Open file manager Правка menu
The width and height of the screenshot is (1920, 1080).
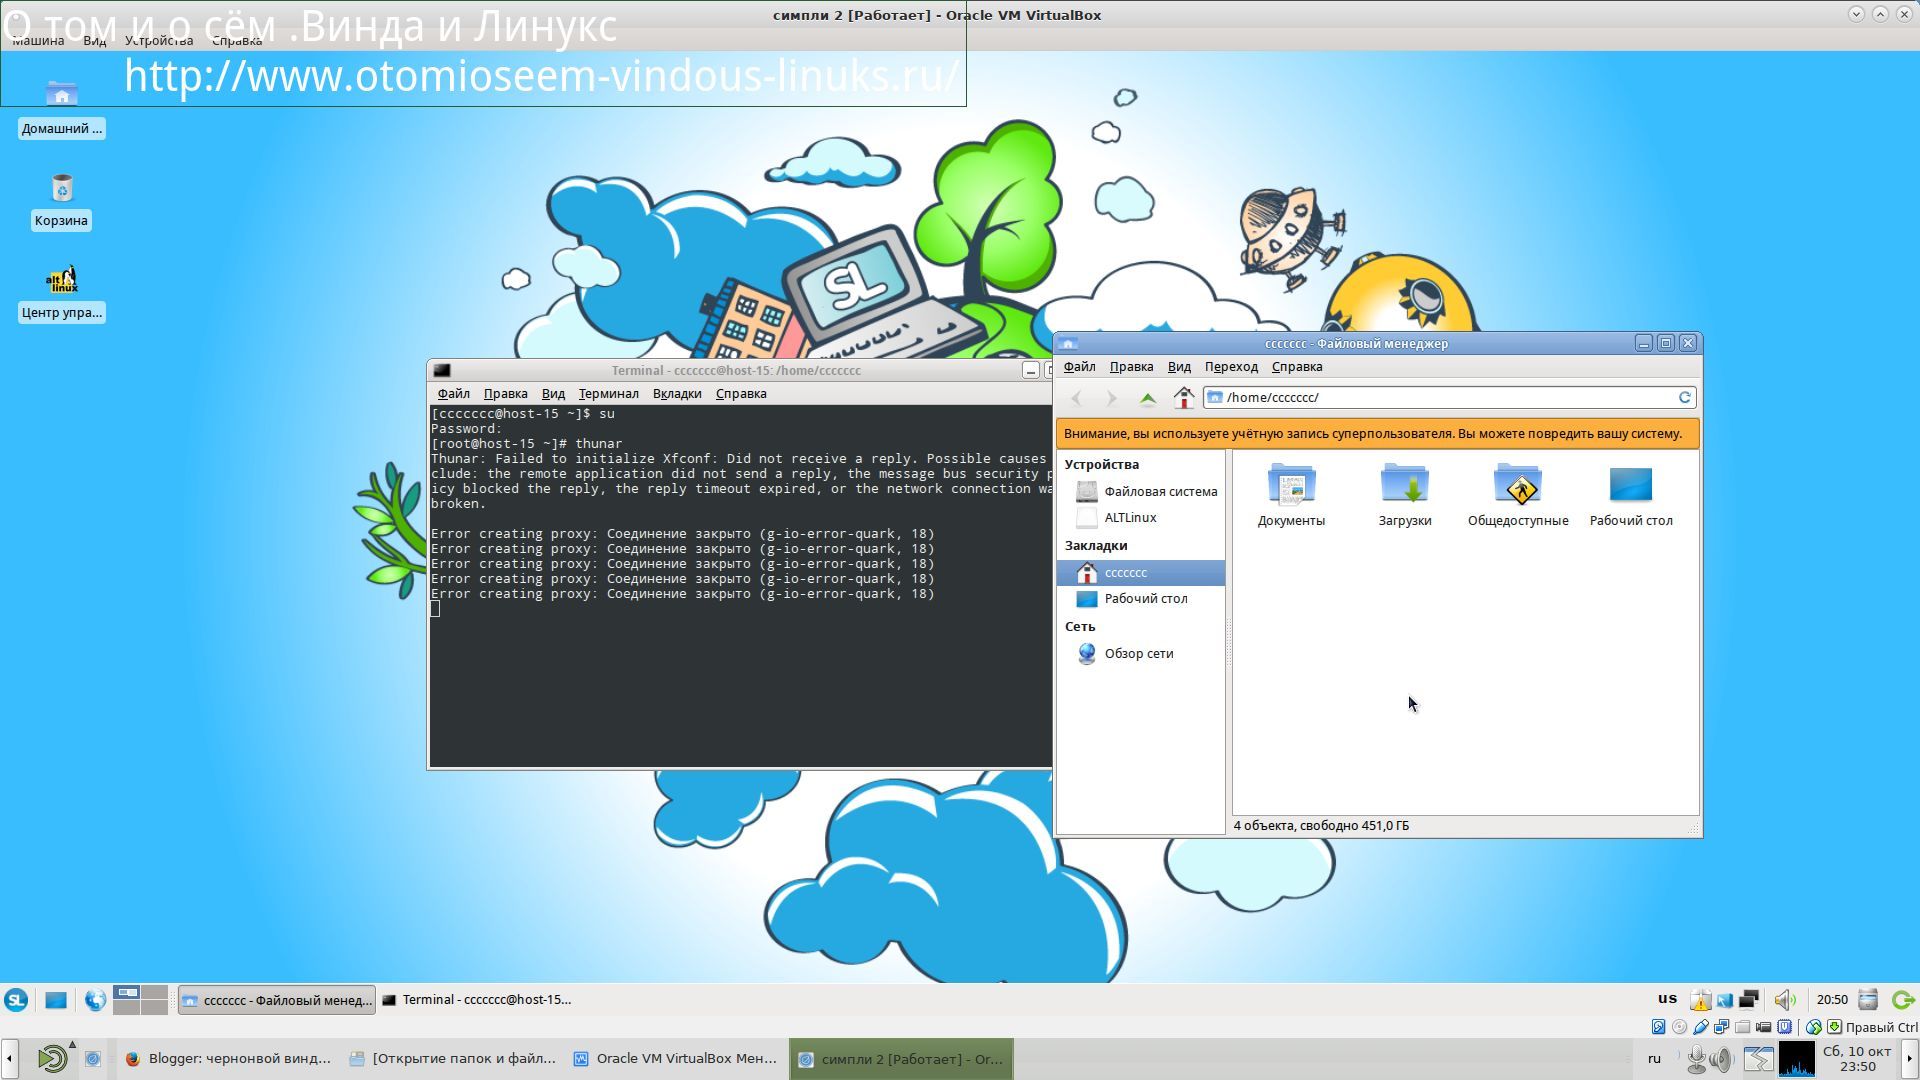point(1131,367)
